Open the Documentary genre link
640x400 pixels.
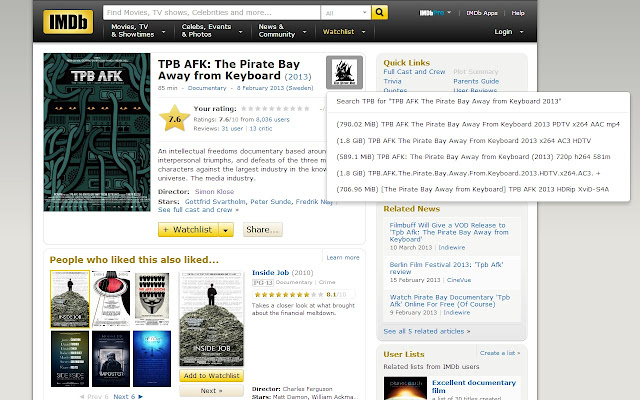click(207, 88)
